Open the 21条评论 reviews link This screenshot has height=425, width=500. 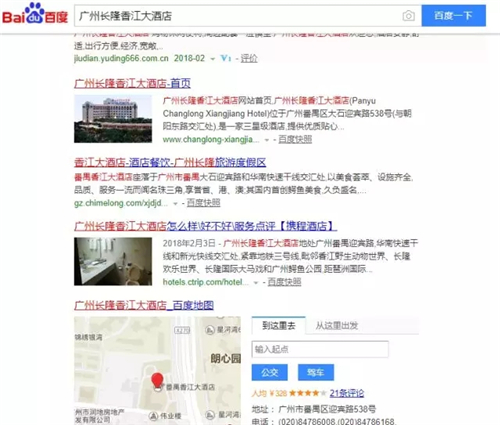tap(347, 393)
